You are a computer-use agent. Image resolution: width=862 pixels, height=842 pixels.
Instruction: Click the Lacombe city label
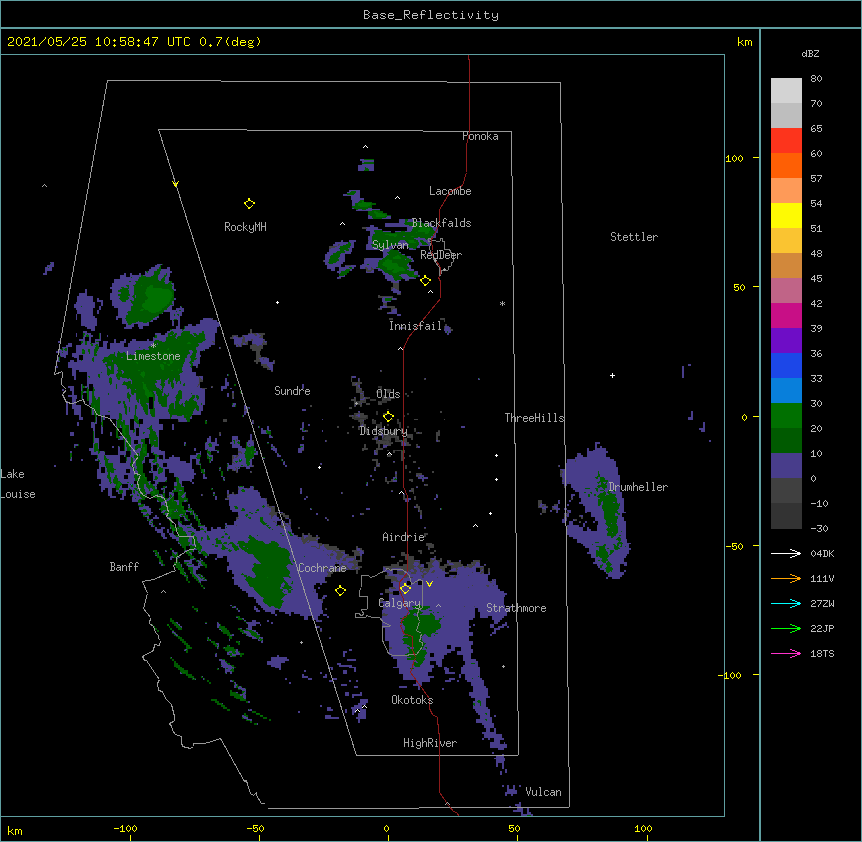450,191
